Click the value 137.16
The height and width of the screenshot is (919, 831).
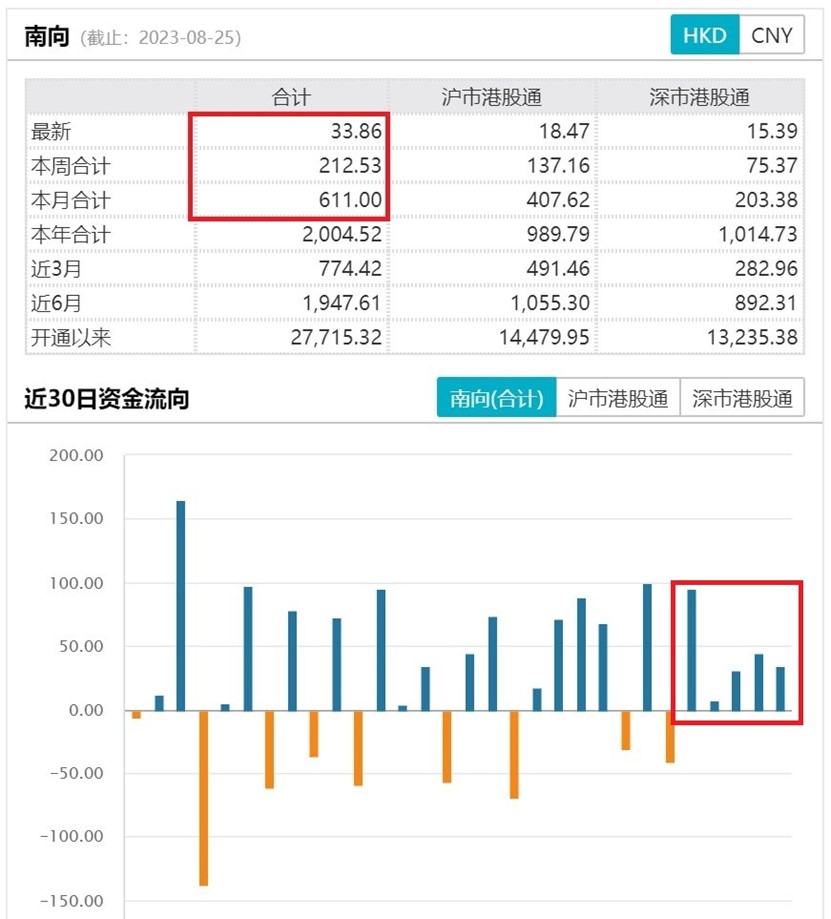click(x=558, y=165)
